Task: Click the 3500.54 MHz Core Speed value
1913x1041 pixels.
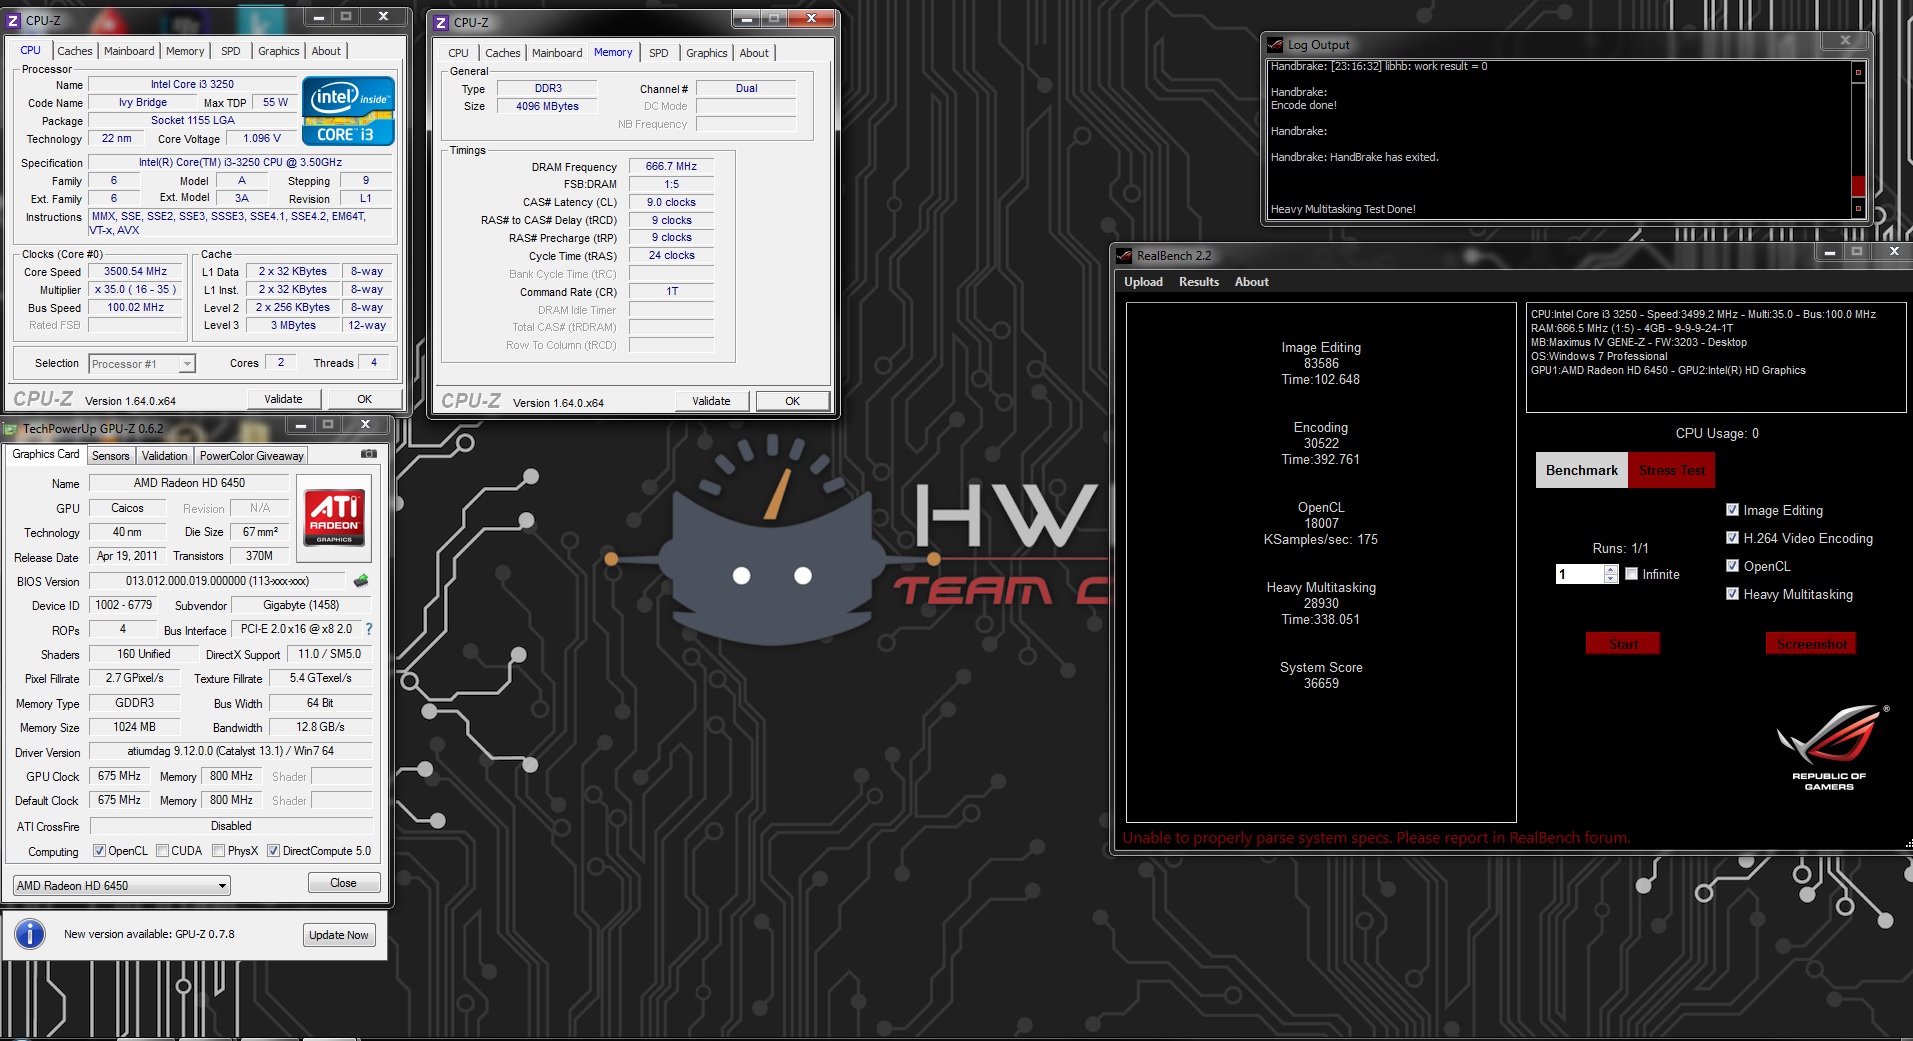Action: (136, 271)
